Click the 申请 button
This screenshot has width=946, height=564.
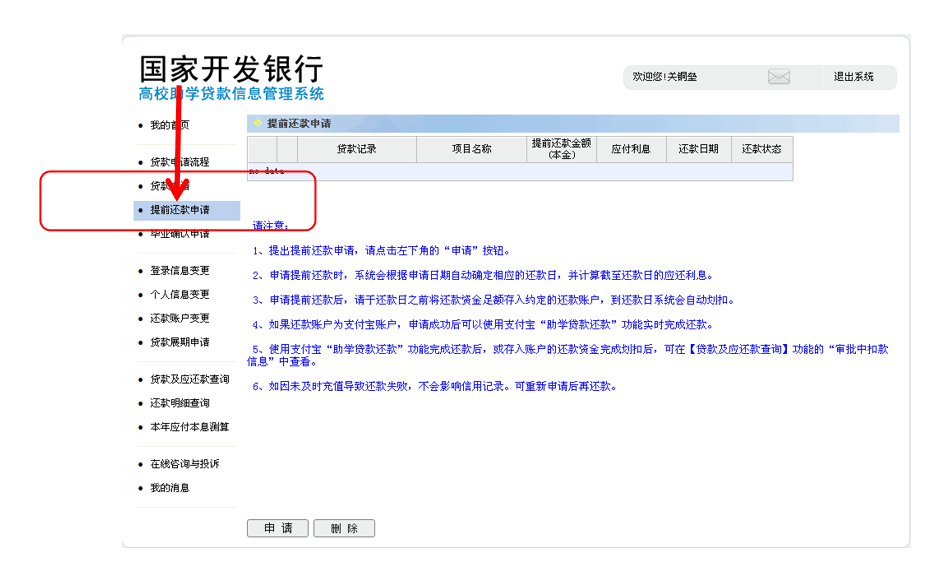point(278,528)
